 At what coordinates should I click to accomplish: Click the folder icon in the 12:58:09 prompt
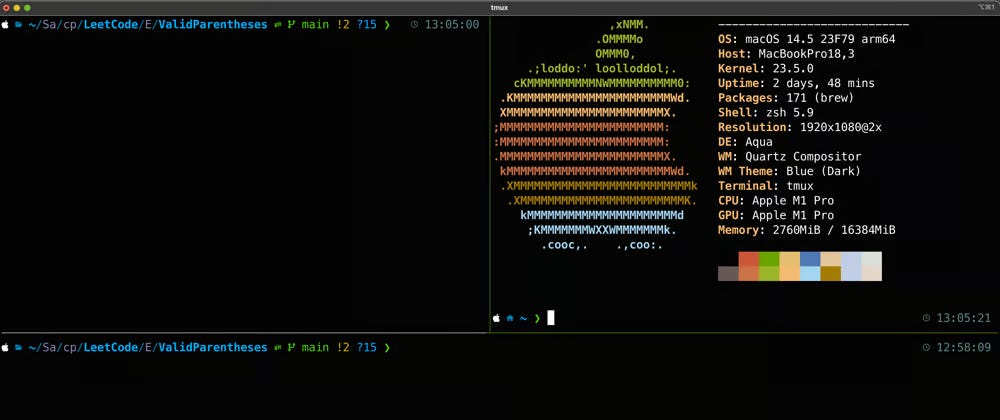tap(18, 347)
